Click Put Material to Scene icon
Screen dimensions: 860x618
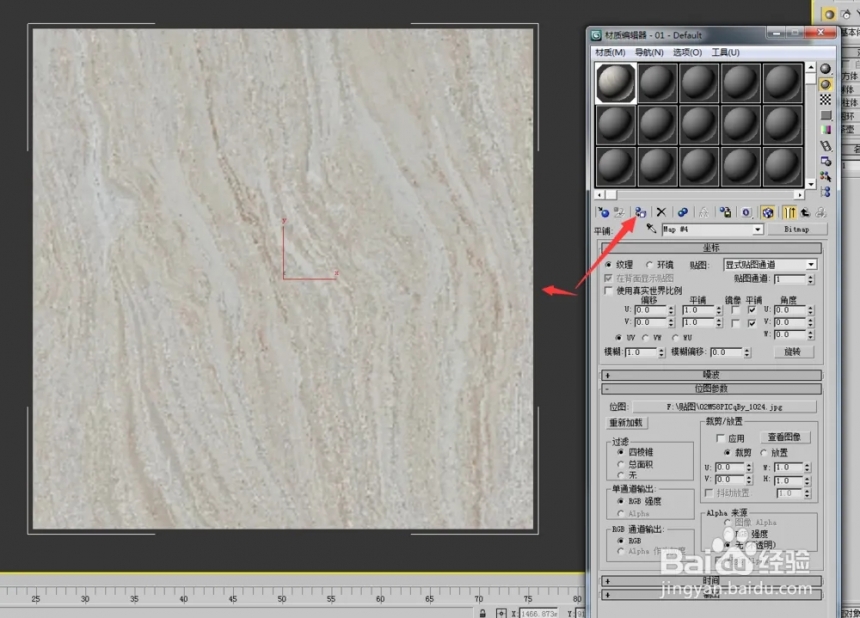[620, 213]
